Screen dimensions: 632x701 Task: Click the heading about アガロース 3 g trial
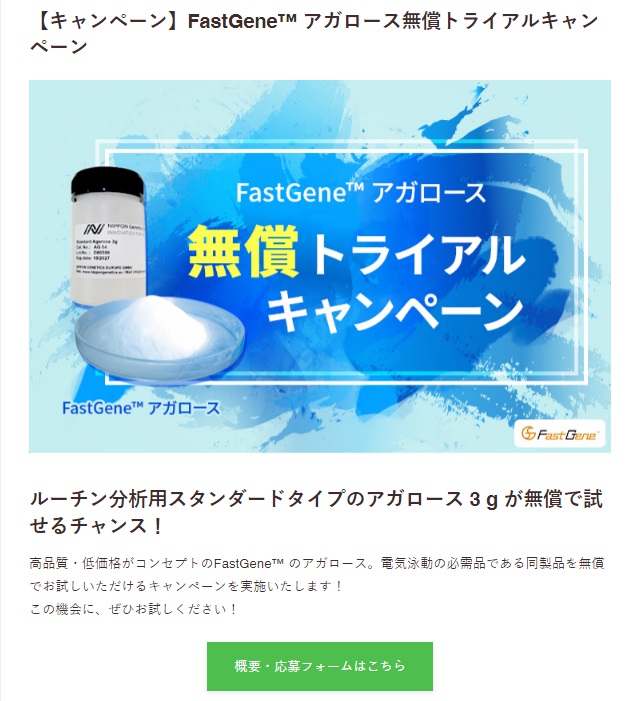click(x=316, y=512)
